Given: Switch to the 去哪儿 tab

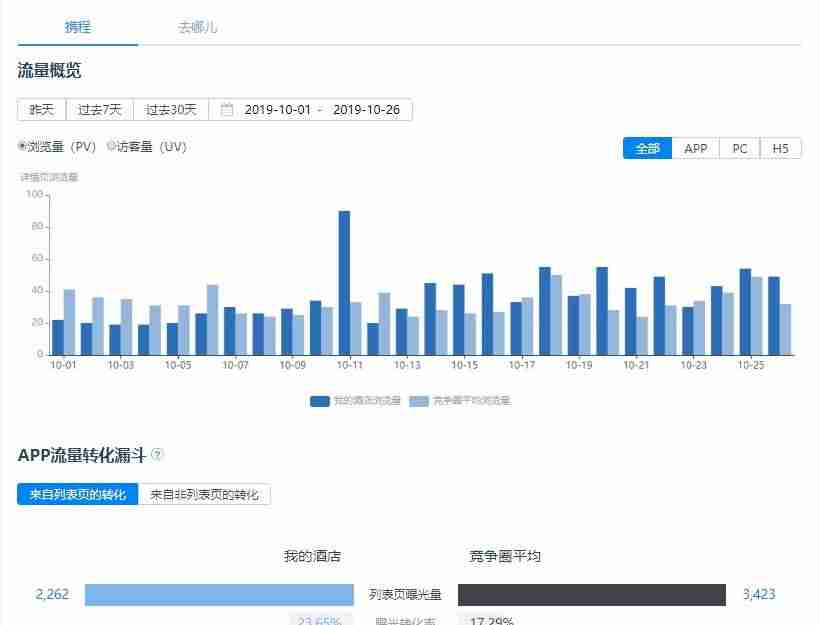Looking at the screenshot, I should pyautogui.click(x=197, y=27).
